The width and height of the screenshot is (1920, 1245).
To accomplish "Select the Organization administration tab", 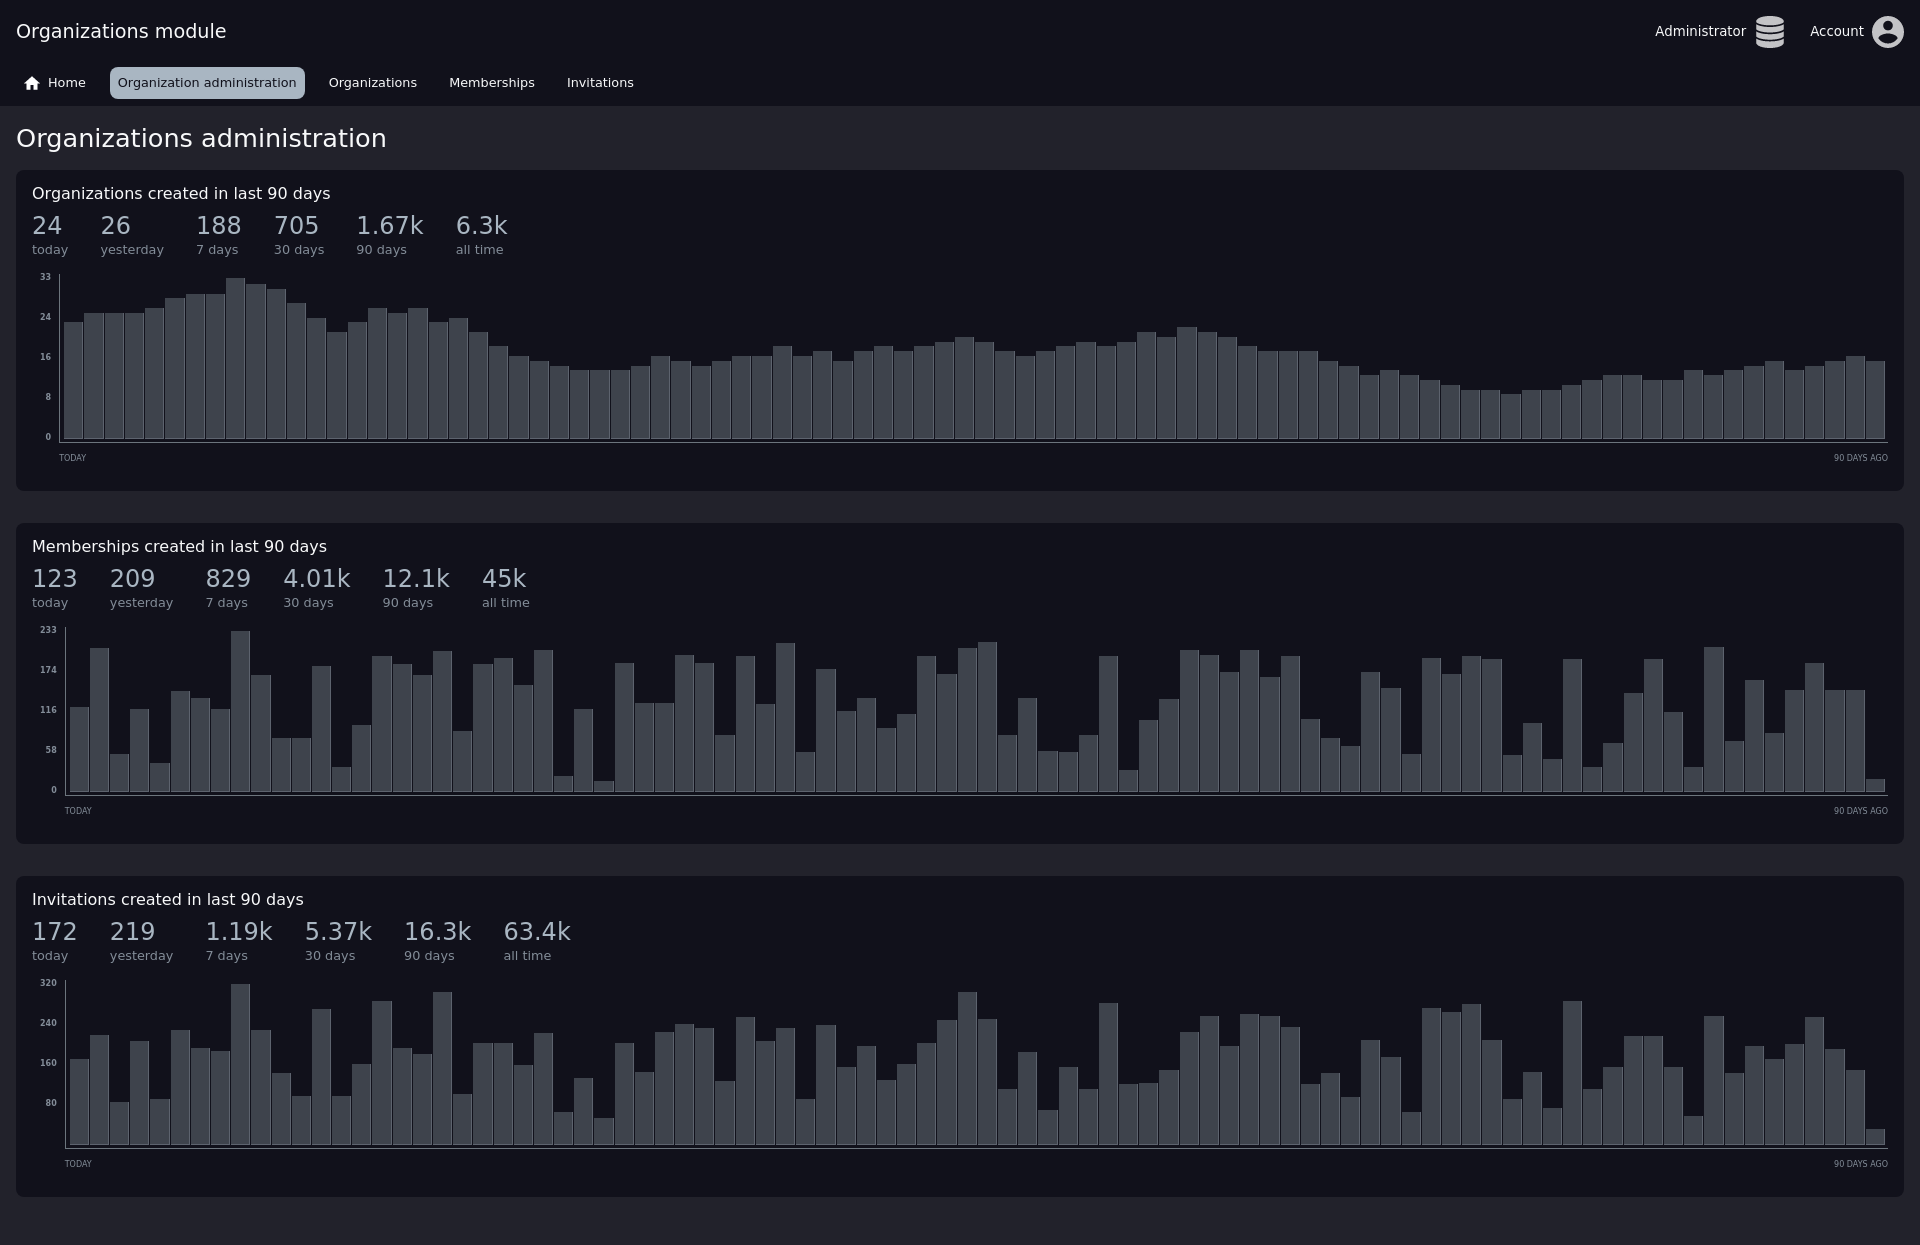I will coord(207,83).
